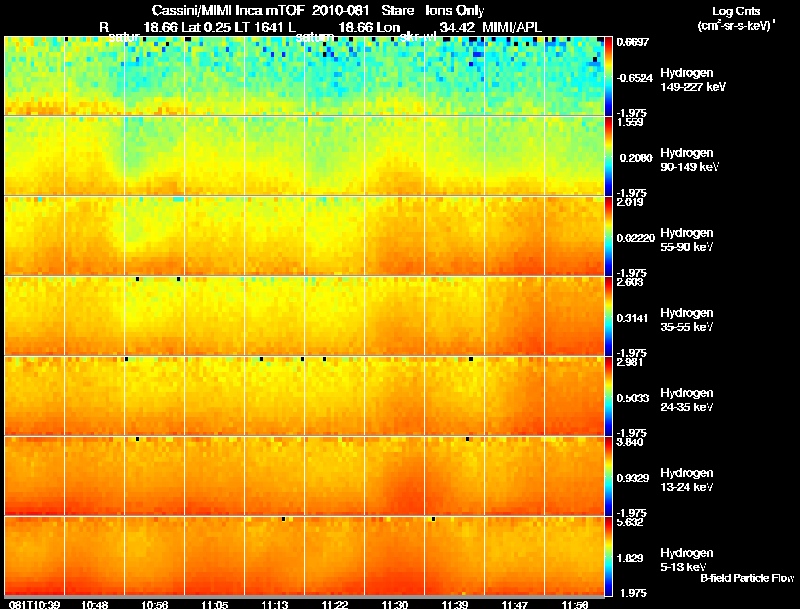The width and height of the screenshot is (800, 609).
Task: Click the 'Cassini/MIMI Inca mTOF' title text
Action: click(x=228, y=10)
